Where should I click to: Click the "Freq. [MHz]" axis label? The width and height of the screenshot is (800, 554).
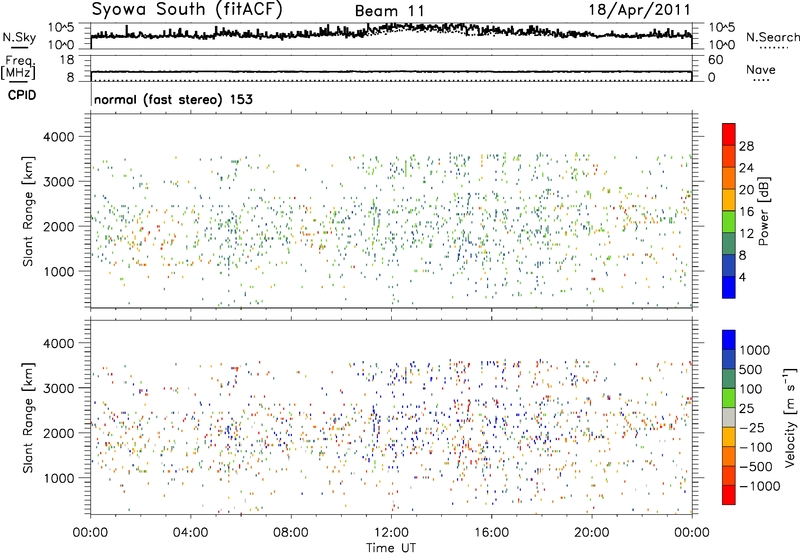coord(18,68)
